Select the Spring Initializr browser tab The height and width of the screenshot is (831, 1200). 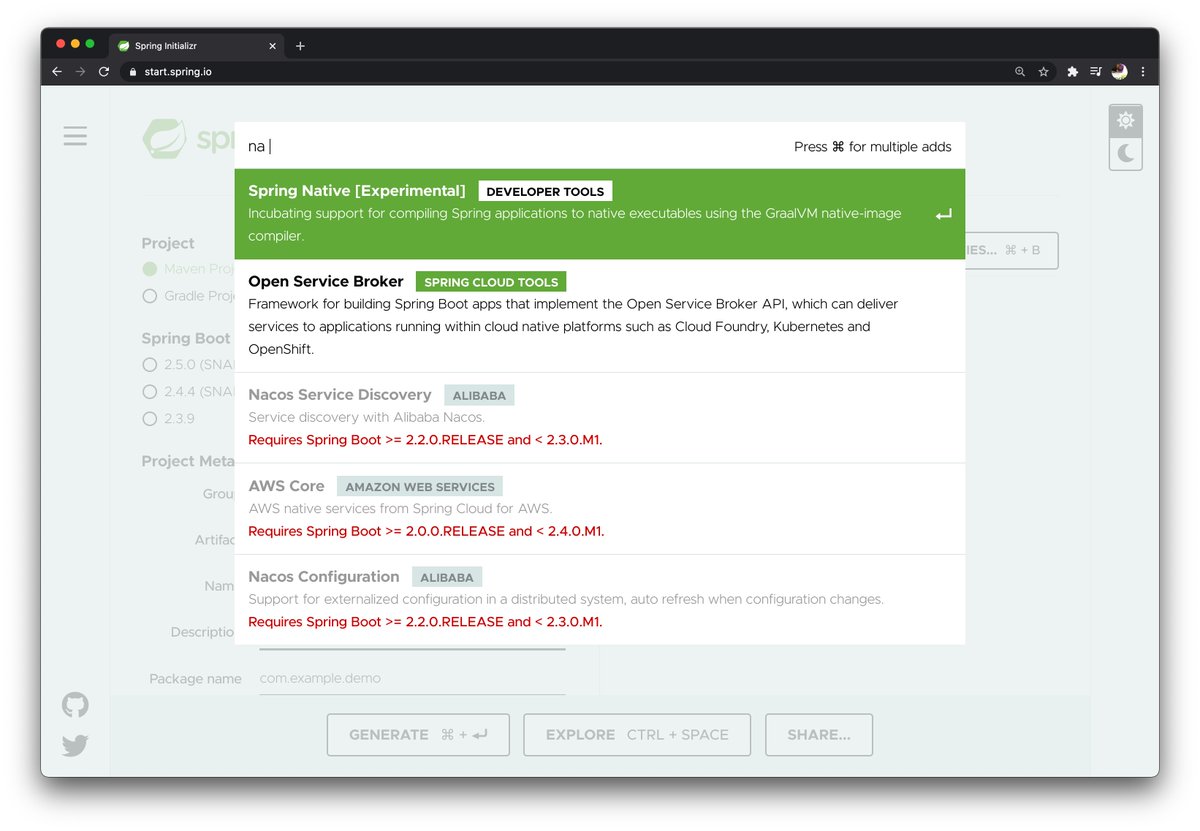pyautogui.click(x=195, y=45)
